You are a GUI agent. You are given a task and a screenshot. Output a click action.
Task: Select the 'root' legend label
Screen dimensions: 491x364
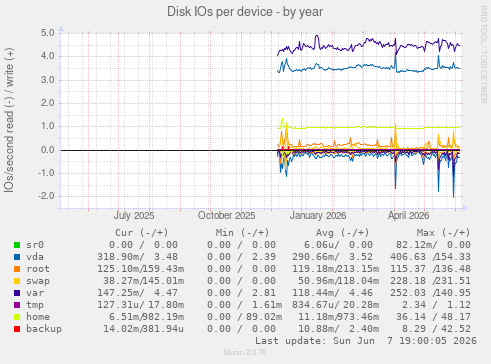38,269
